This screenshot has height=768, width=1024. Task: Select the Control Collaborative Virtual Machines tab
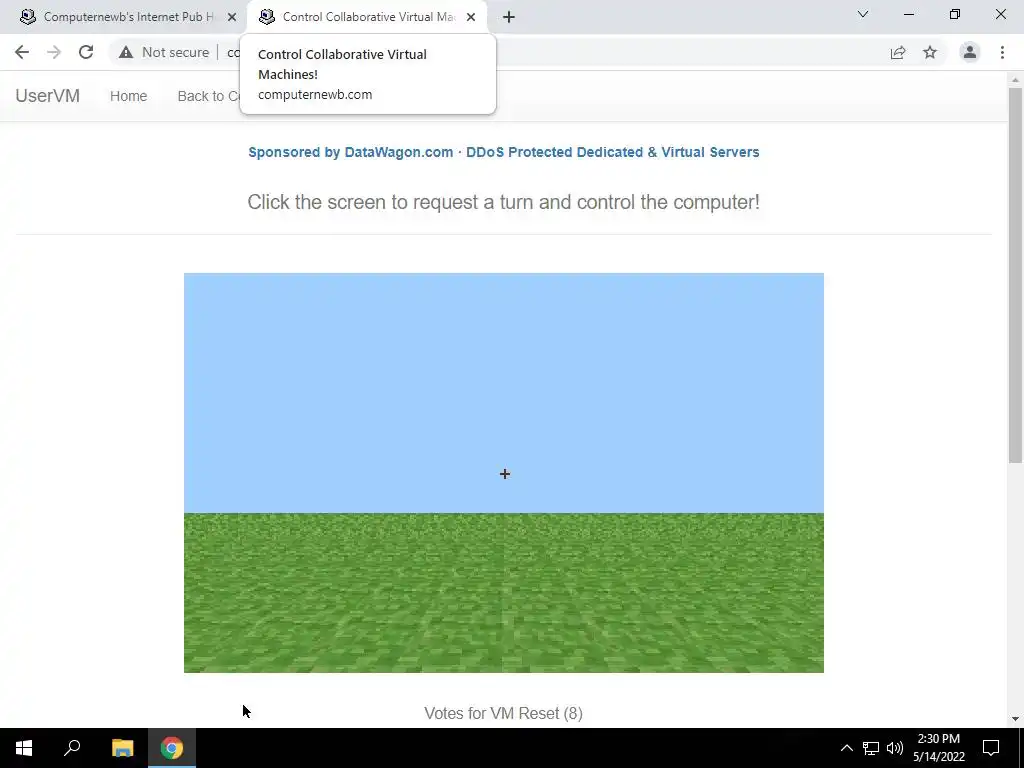(x=366, y=17)
